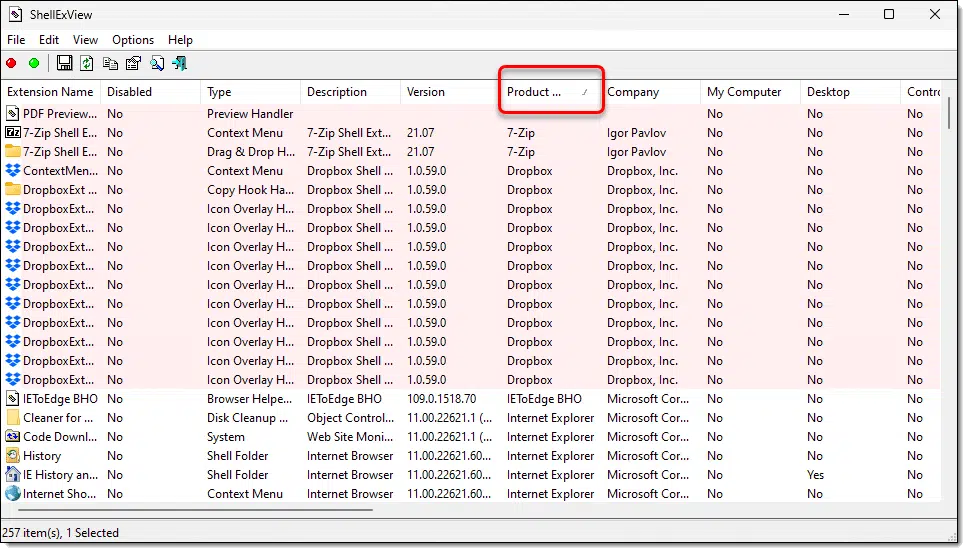The width and height of the screenshot is (968, 553).
Task: Click the Save Selected Items floppy icon
Action: 64,63
